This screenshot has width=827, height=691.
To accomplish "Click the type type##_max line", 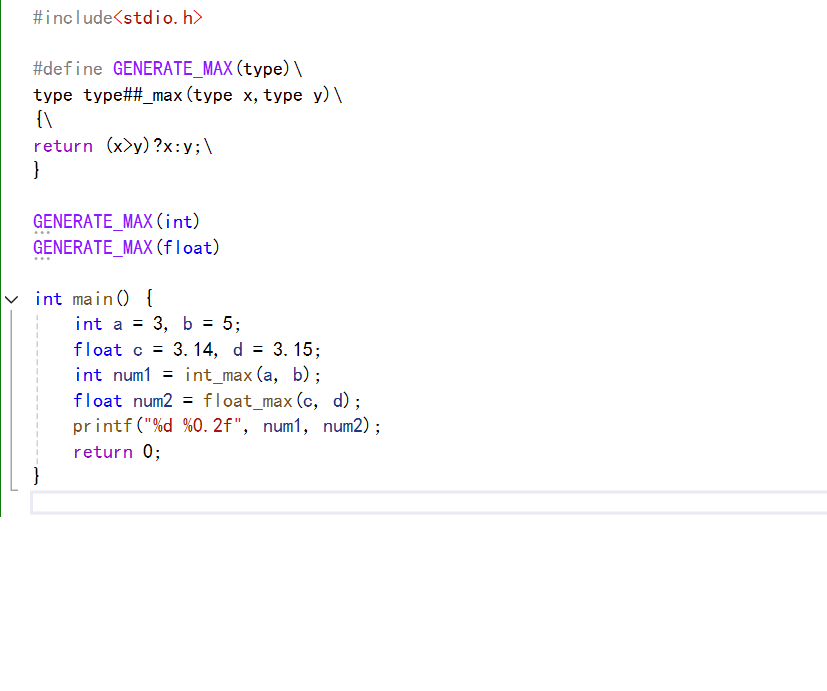I will [188, 95].
